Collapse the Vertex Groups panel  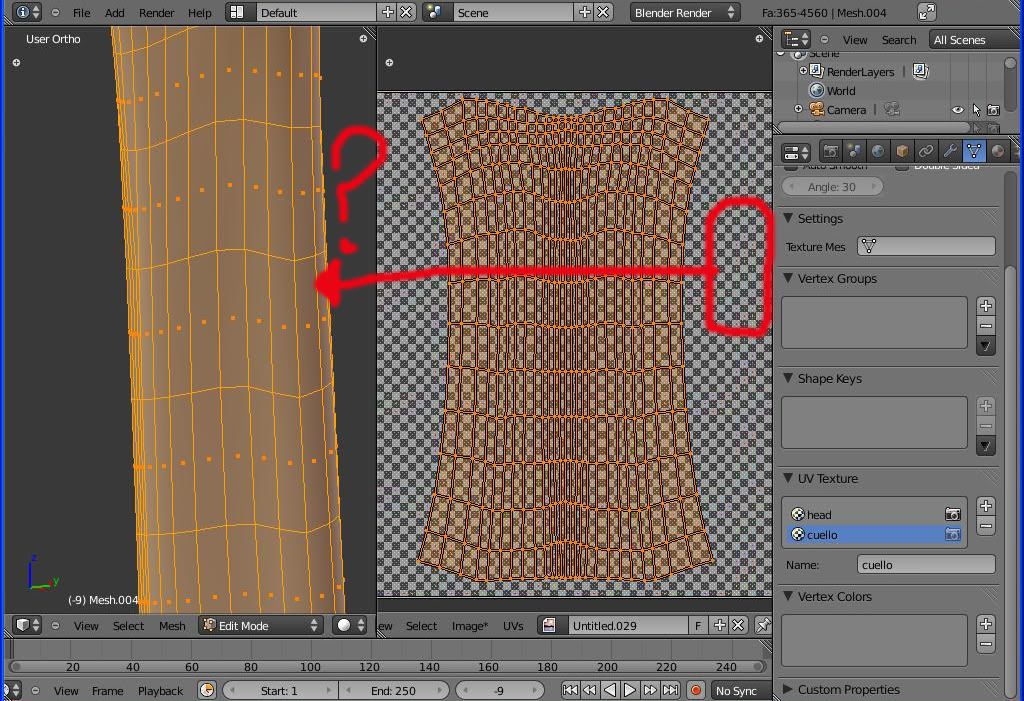[x=836, y=278]
